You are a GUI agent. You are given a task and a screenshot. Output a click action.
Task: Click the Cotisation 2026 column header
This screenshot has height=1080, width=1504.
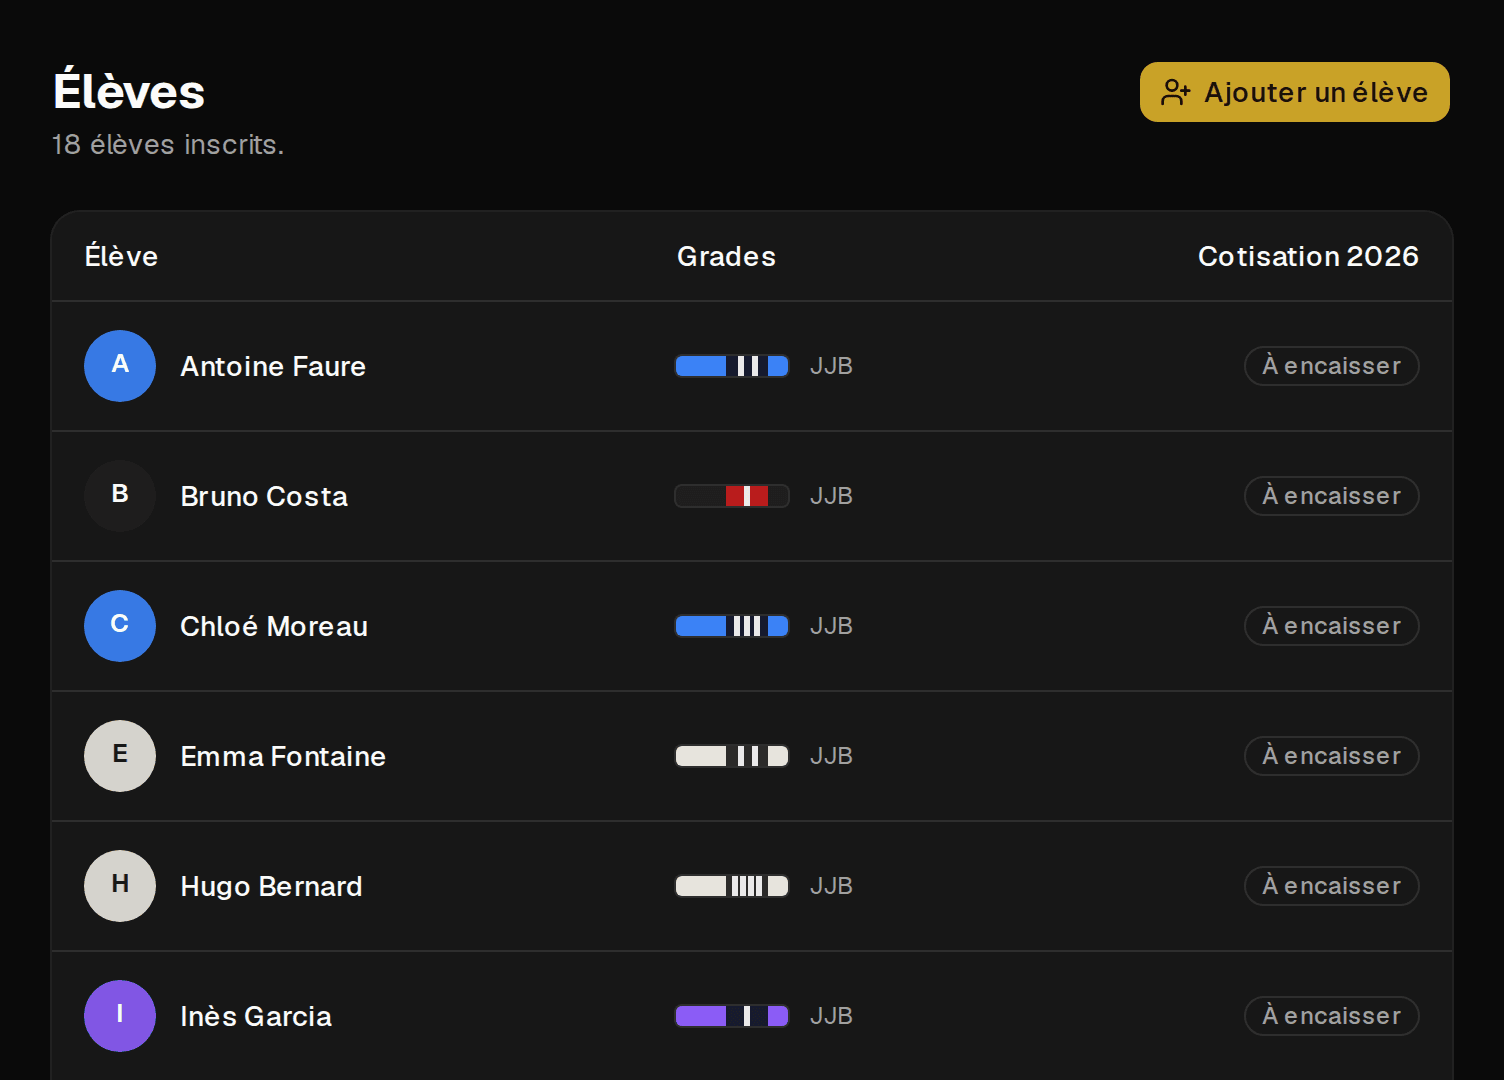(1308, 257)
